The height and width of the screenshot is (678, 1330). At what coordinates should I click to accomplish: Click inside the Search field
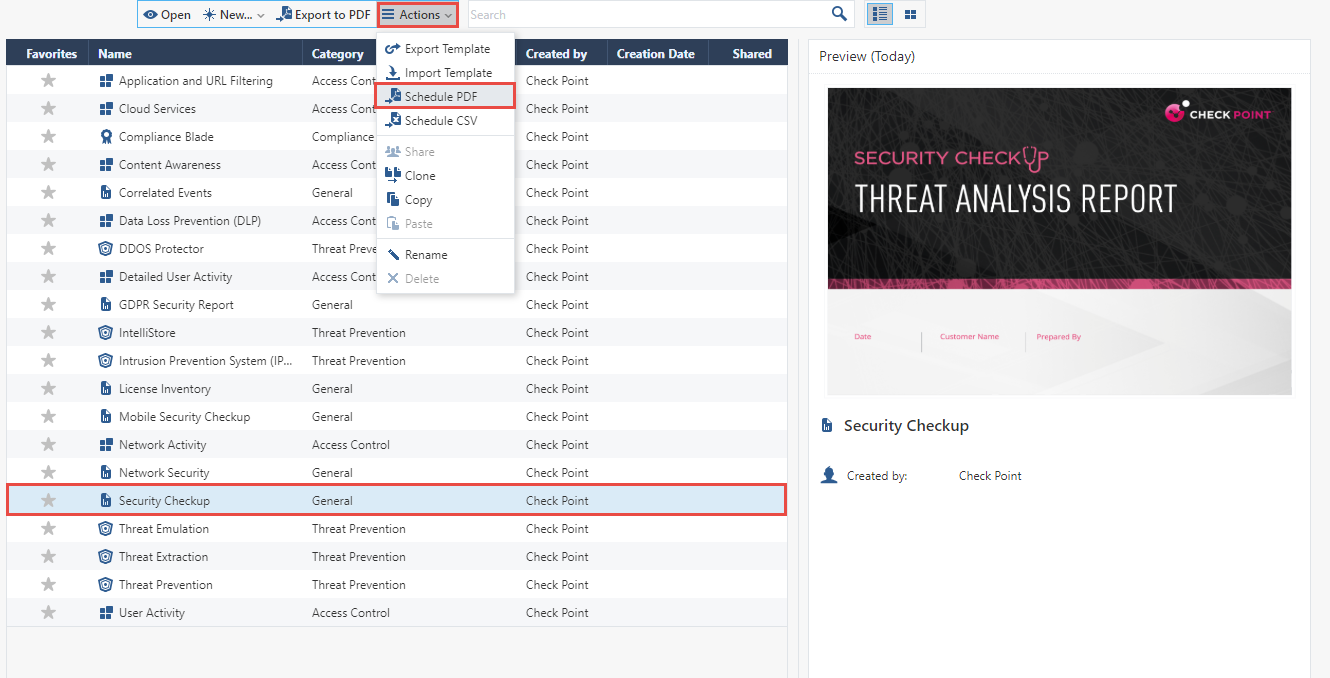click(x=648, y=14)
